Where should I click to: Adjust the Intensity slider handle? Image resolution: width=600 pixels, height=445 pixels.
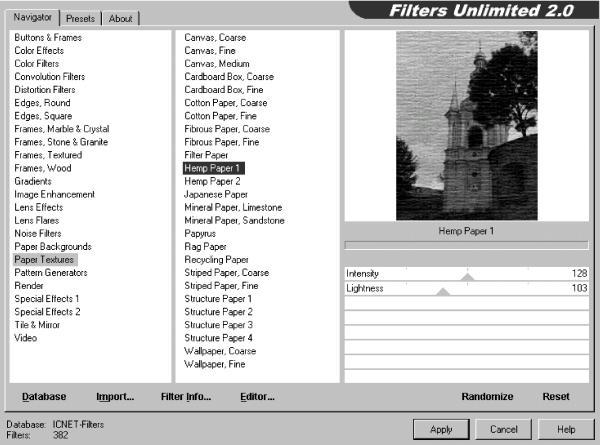pos(467,277)
